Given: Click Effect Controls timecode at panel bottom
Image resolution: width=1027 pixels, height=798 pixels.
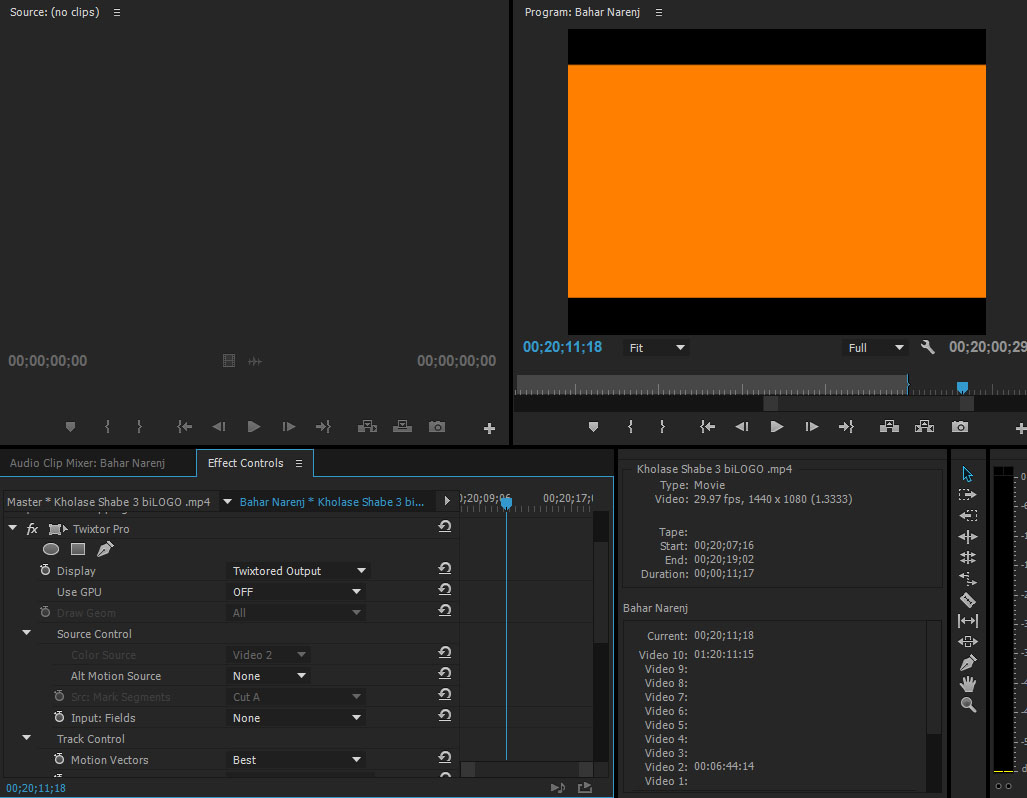Looking at the screenshot, I should (36, 788).
